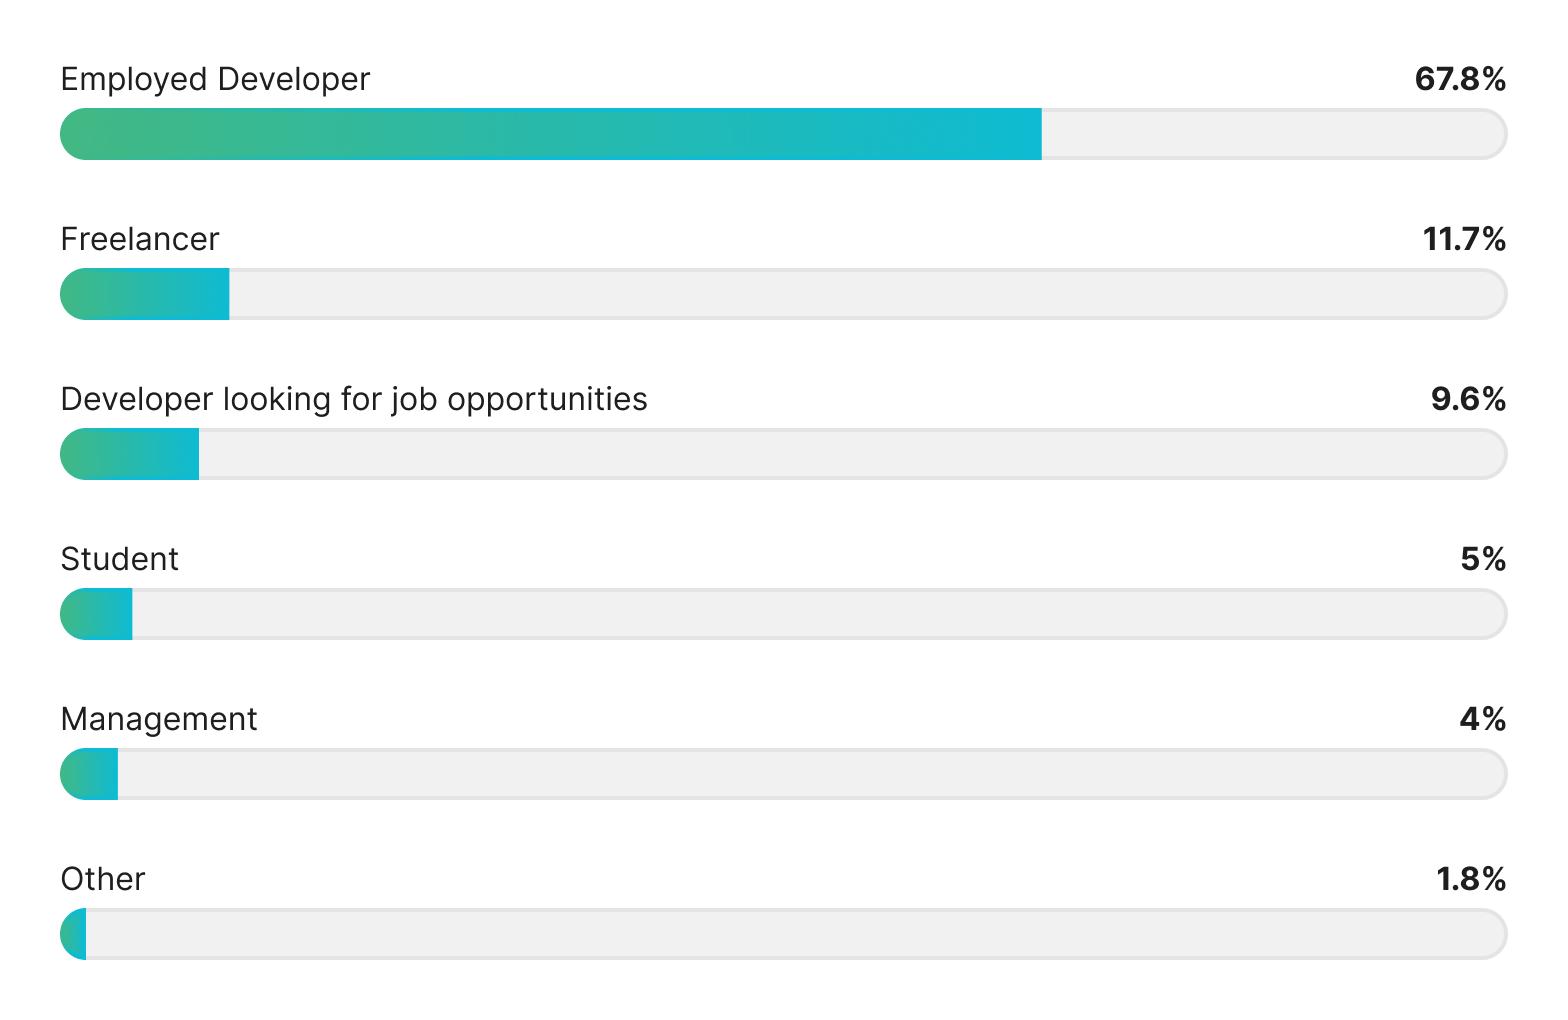This screenshot has width=1568, height=1020.
Task: Click the Employed Developer label
Action: click(x=215, y=79)
